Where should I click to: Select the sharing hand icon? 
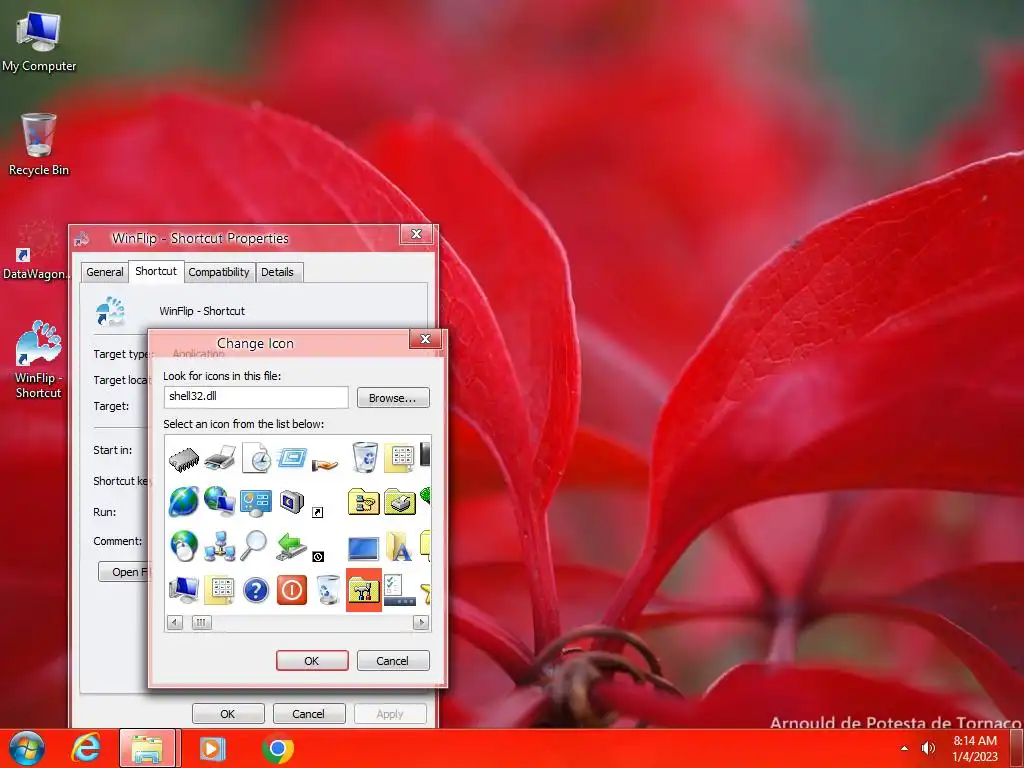coord(325,464)
